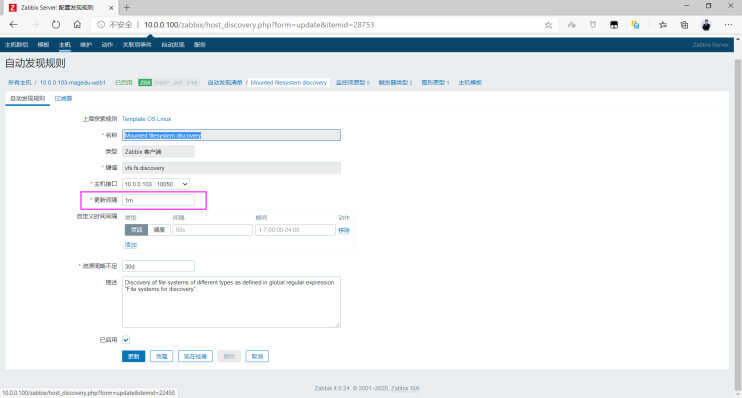
Task: Open the browser home page icon
Action: (77, 25)
